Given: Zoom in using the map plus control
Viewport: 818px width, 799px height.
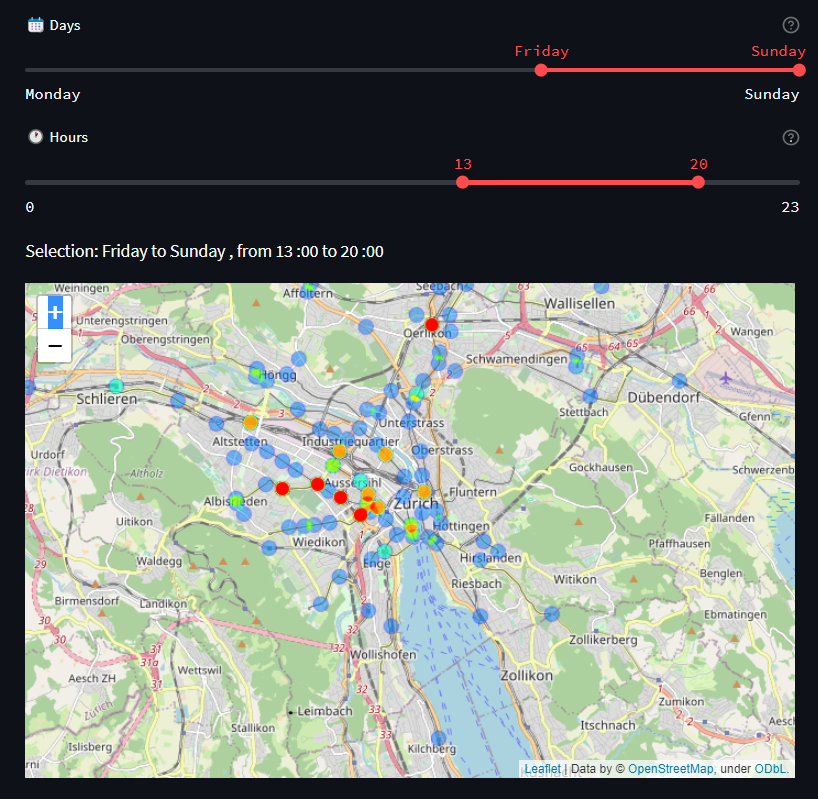Looking at the screenshot, I should 54,313.
